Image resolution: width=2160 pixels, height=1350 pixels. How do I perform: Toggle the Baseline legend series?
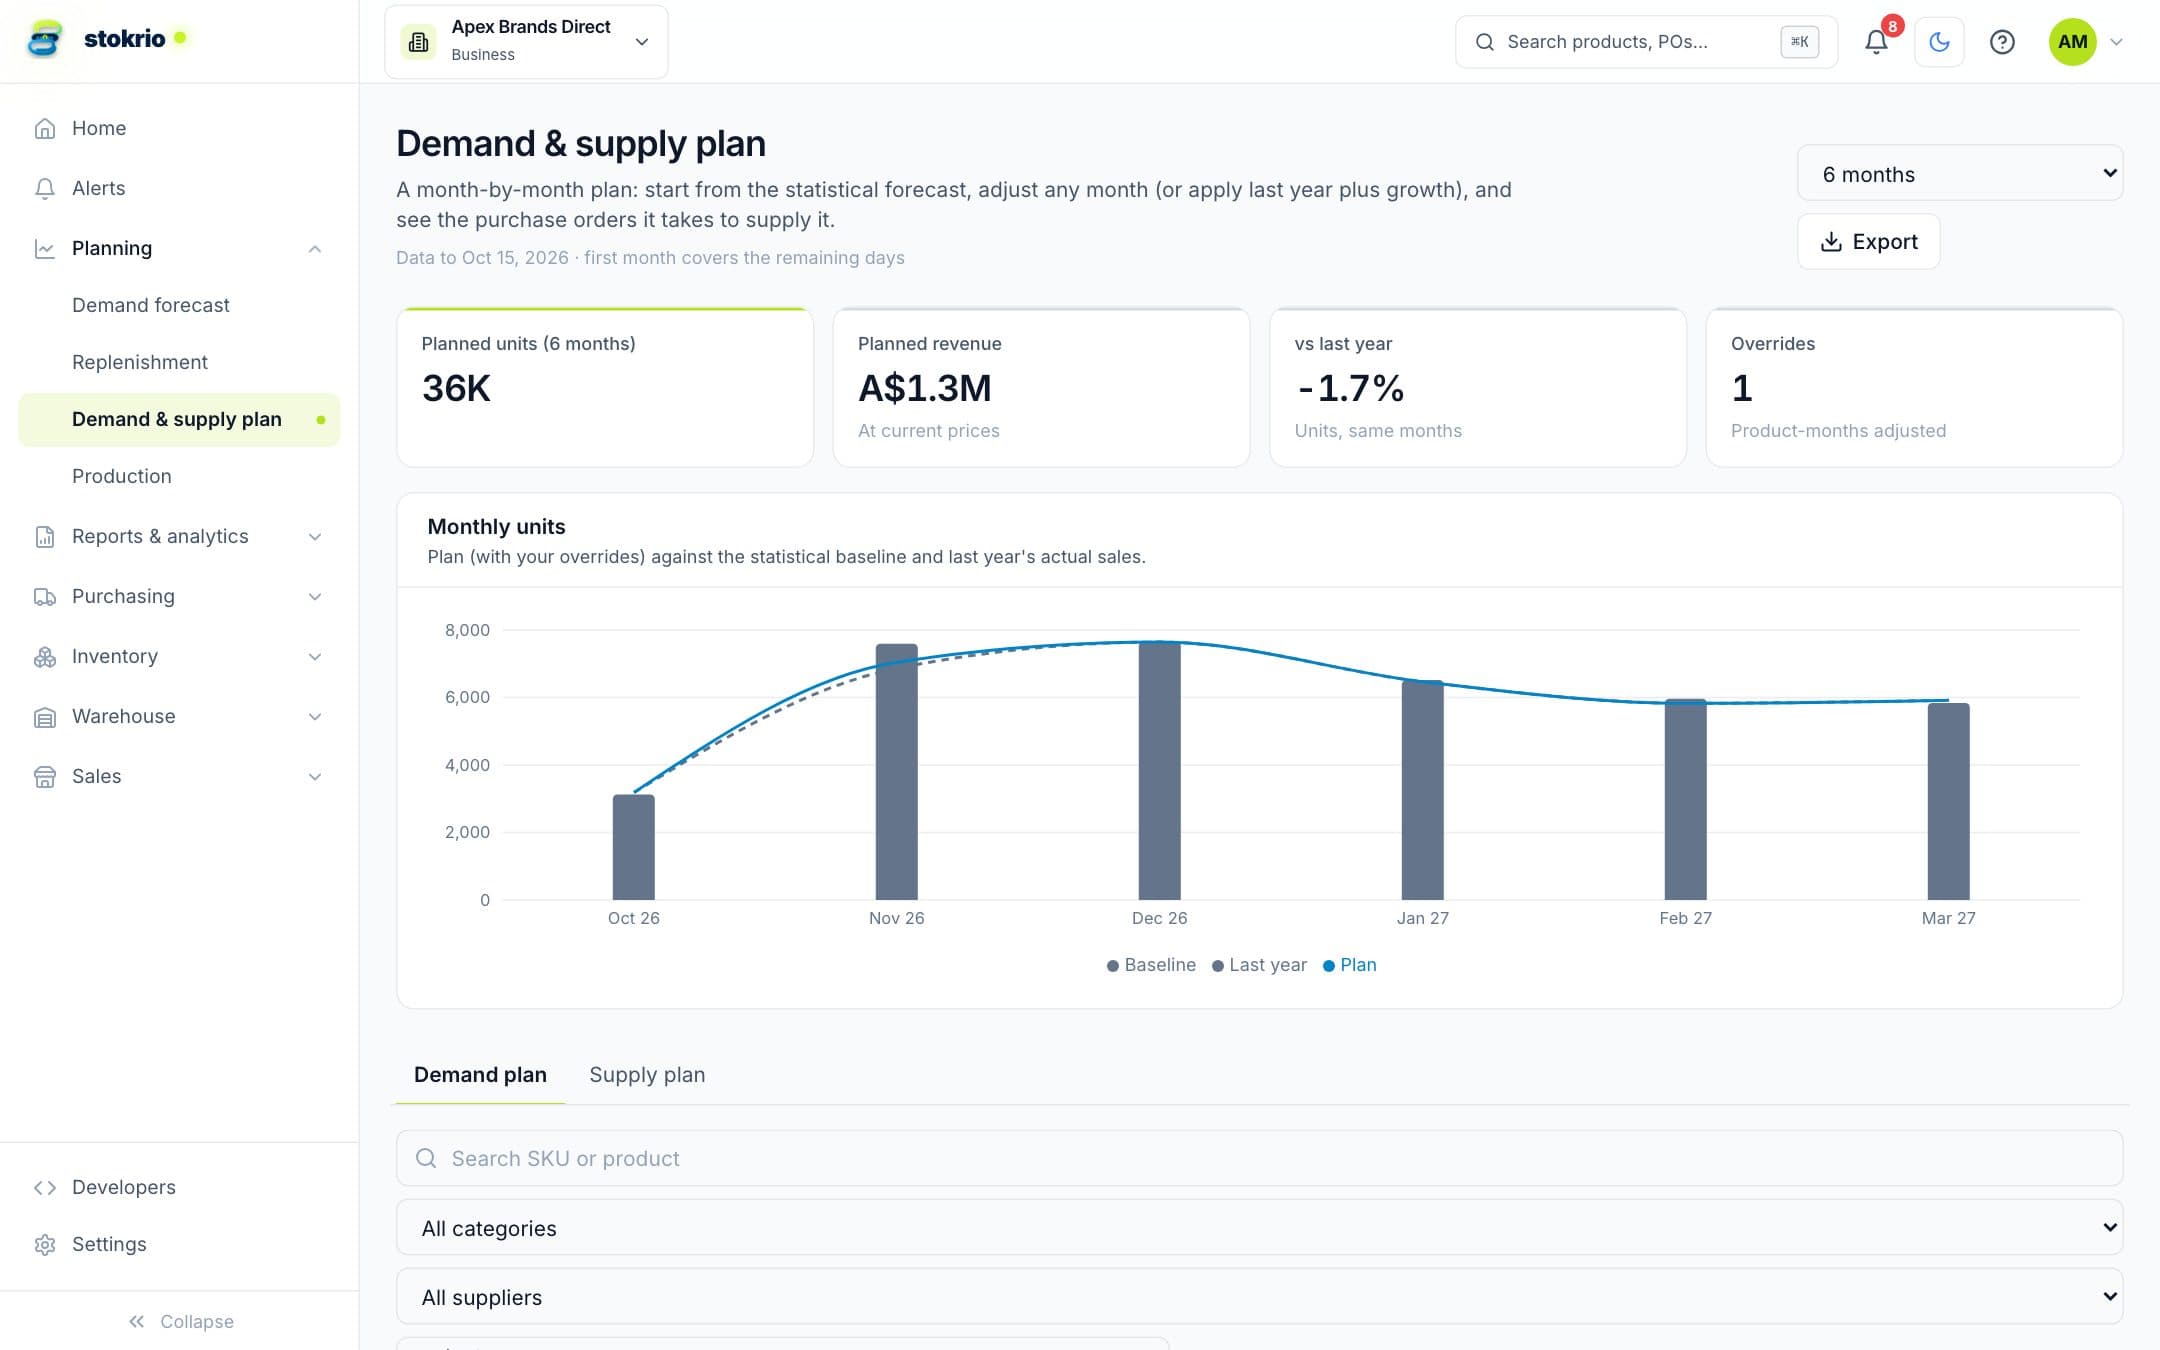click(x=1151, y=965)
